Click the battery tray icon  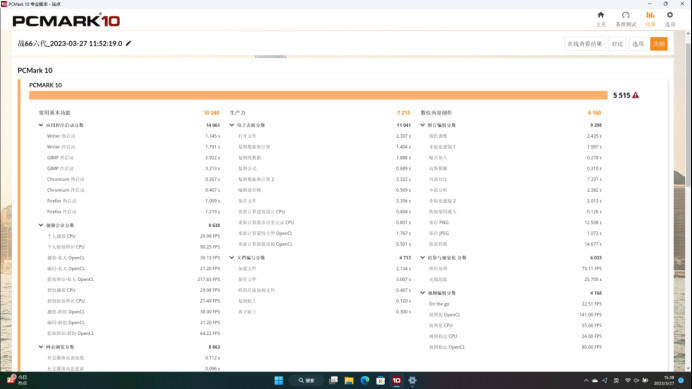tap(645, 381)
